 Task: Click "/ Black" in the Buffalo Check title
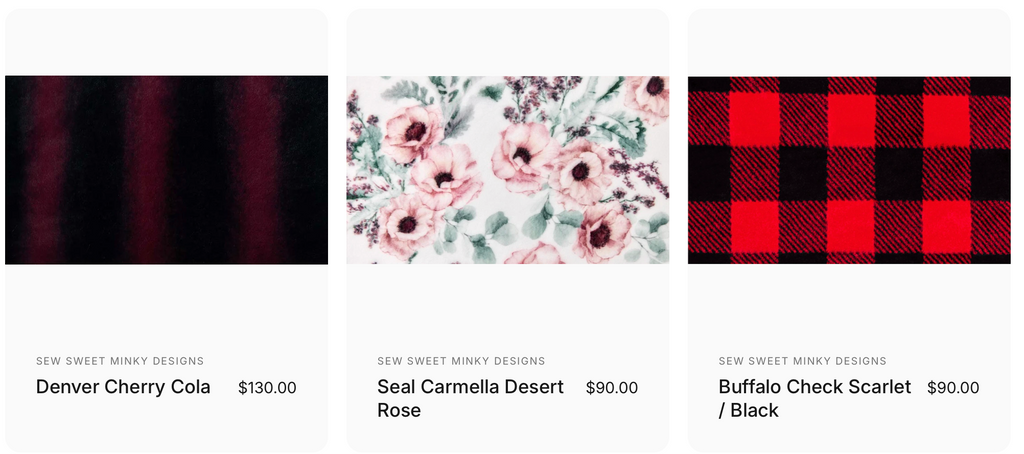pyautogui.click(x=748, y=411)
